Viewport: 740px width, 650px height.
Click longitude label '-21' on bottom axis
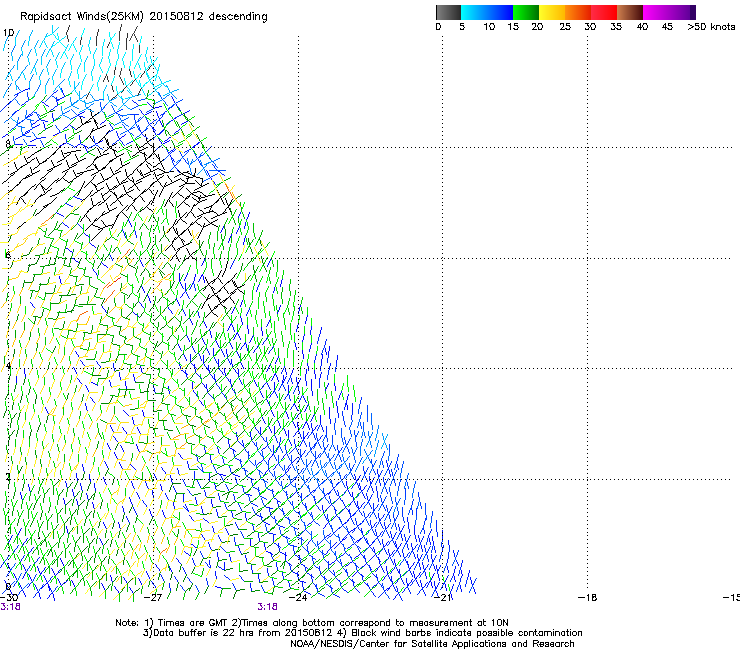[443, 598]
